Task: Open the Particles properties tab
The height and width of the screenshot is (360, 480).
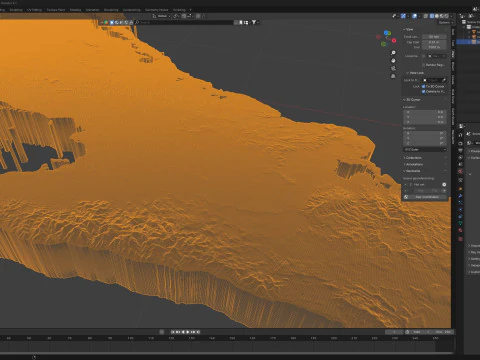Action: [460, 203]
